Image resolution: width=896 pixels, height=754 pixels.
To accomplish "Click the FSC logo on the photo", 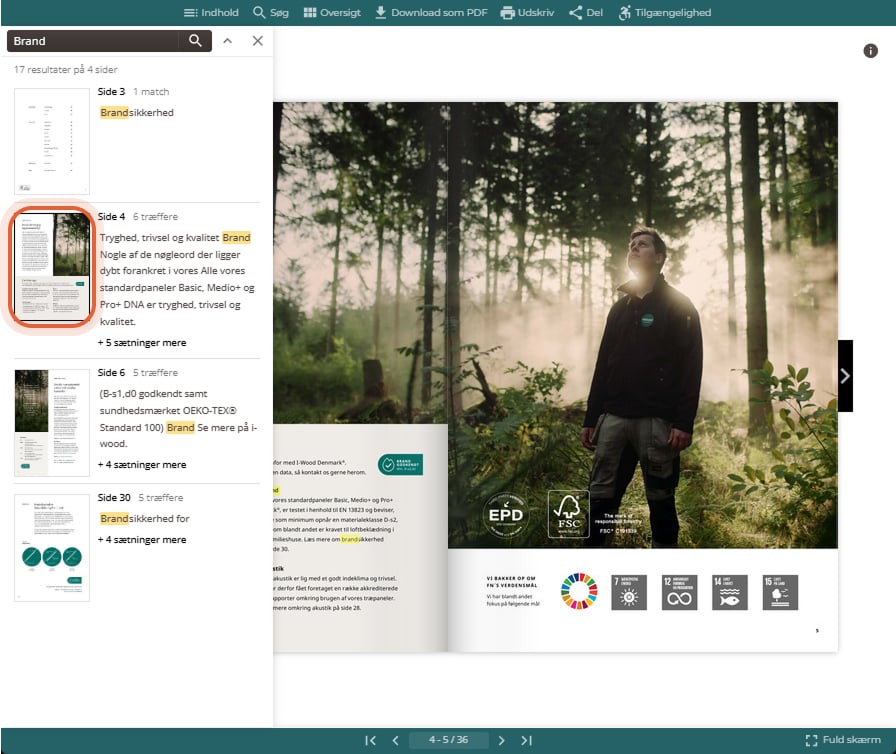I will point(569,514).
